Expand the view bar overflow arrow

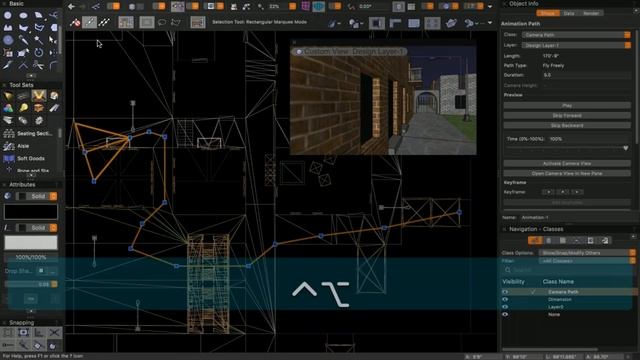[x=490, y=7]
